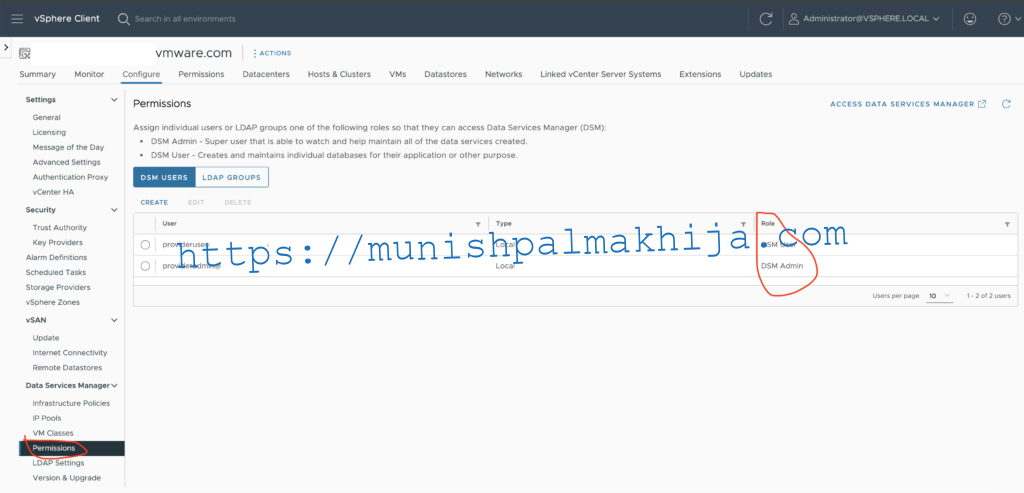Open Licensing in sidebar
1024x493 pixels.
[x=49, y=133]
